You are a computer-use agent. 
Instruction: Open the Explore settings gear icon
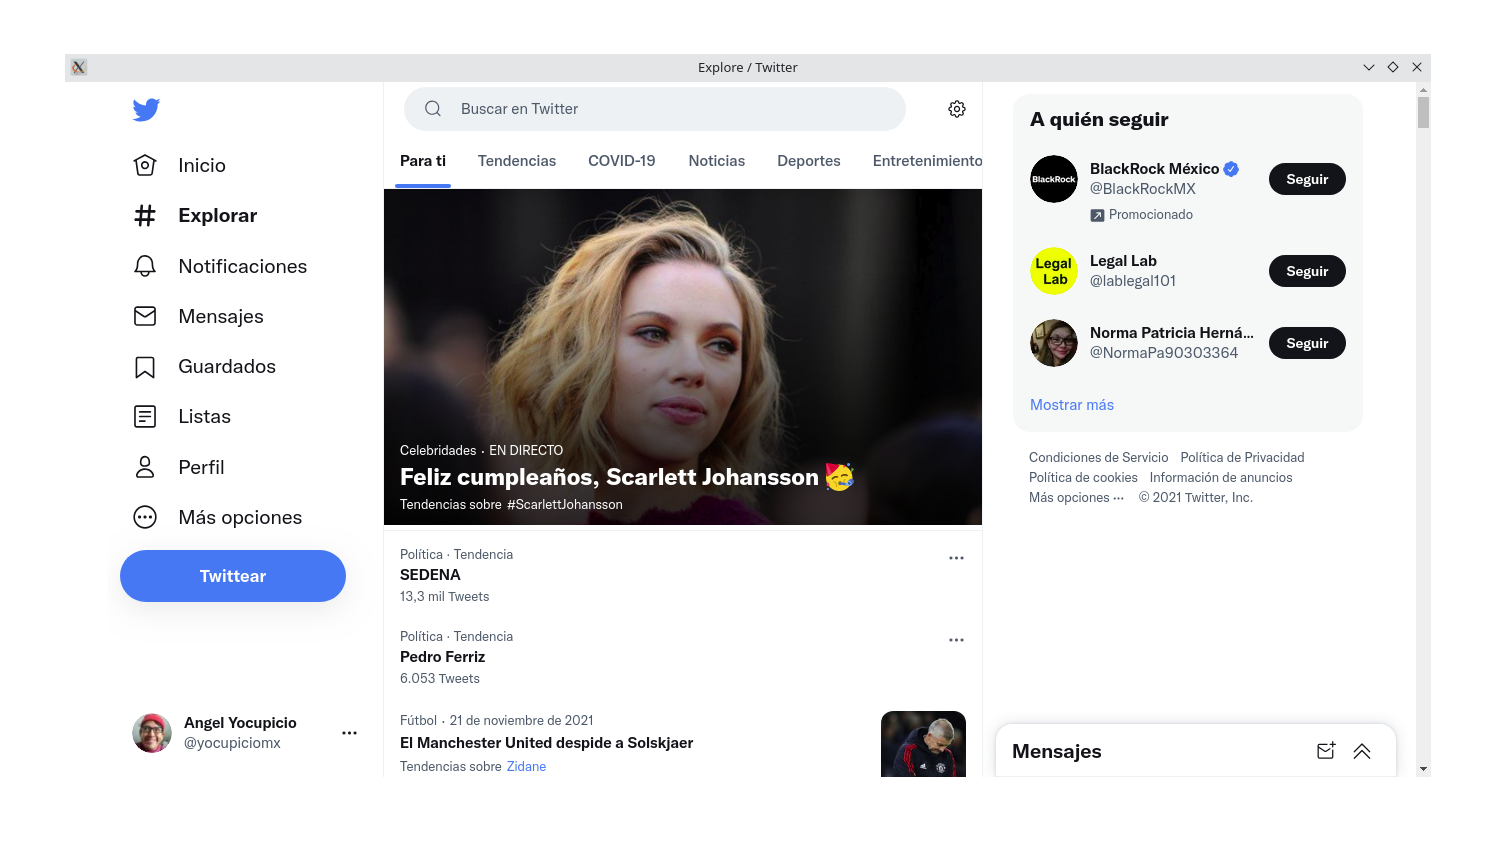click(957, 109)
